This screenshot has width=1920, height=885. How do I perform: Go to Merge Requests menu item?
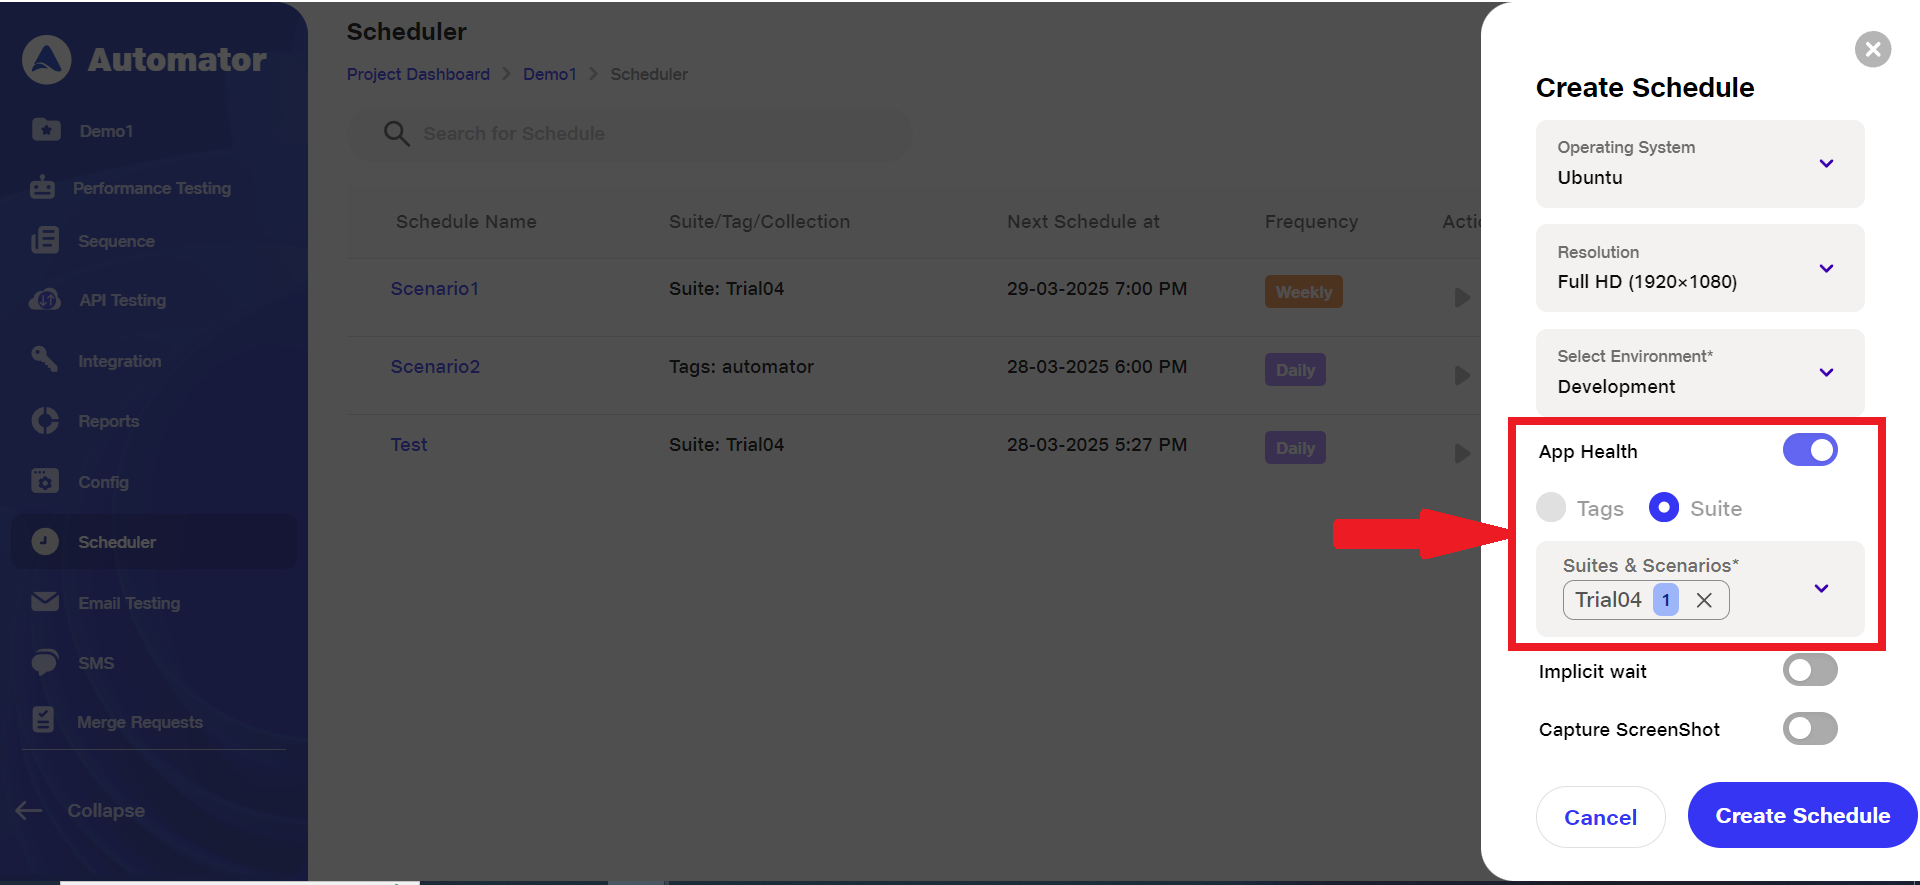[140, 722]
